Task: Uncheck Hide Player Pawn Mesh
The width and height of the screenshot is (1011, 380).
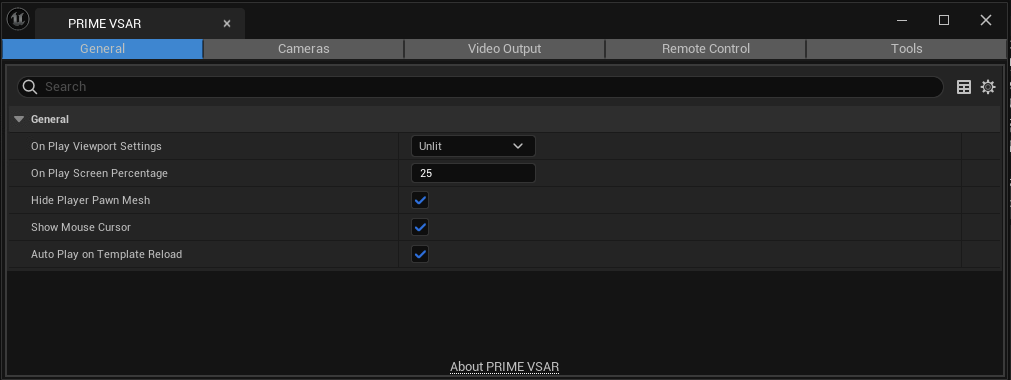Action: 420,201
